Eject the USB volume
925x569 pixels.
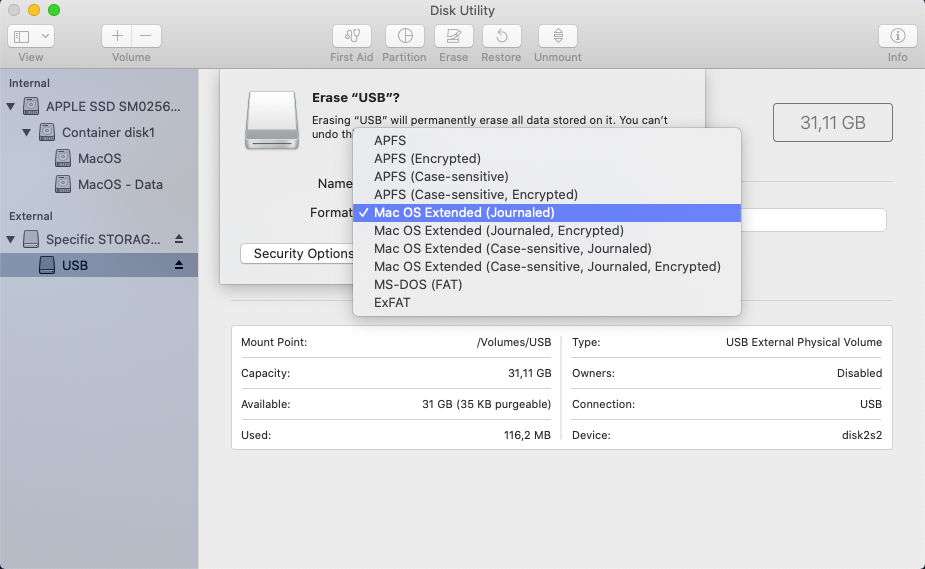(x=179, y=265)
